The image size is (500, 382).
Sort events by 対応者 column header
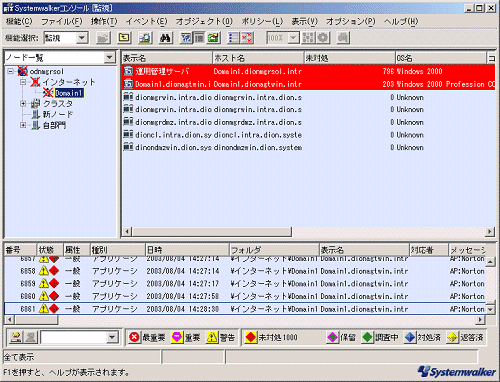429,250
